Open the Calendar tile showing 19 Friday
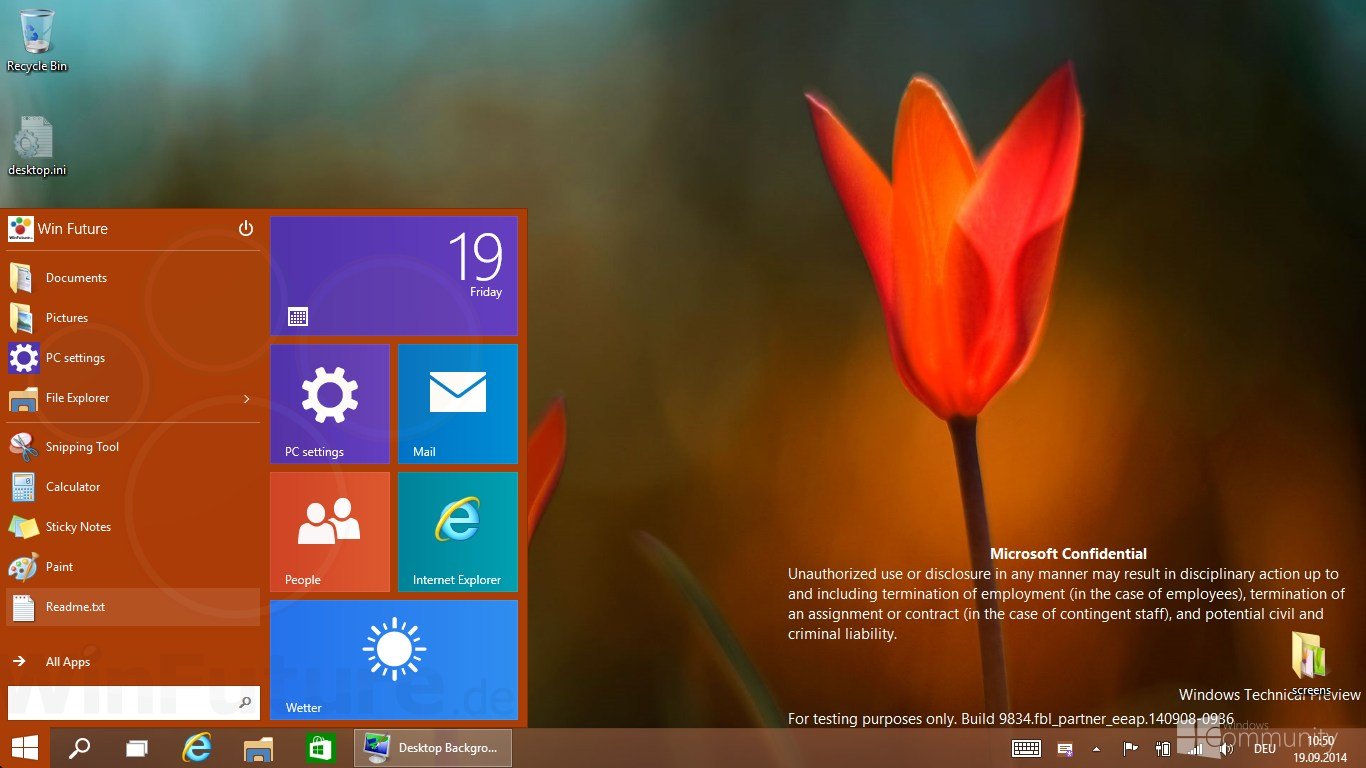Screen dimensions: 1366x768 [394, 276]
